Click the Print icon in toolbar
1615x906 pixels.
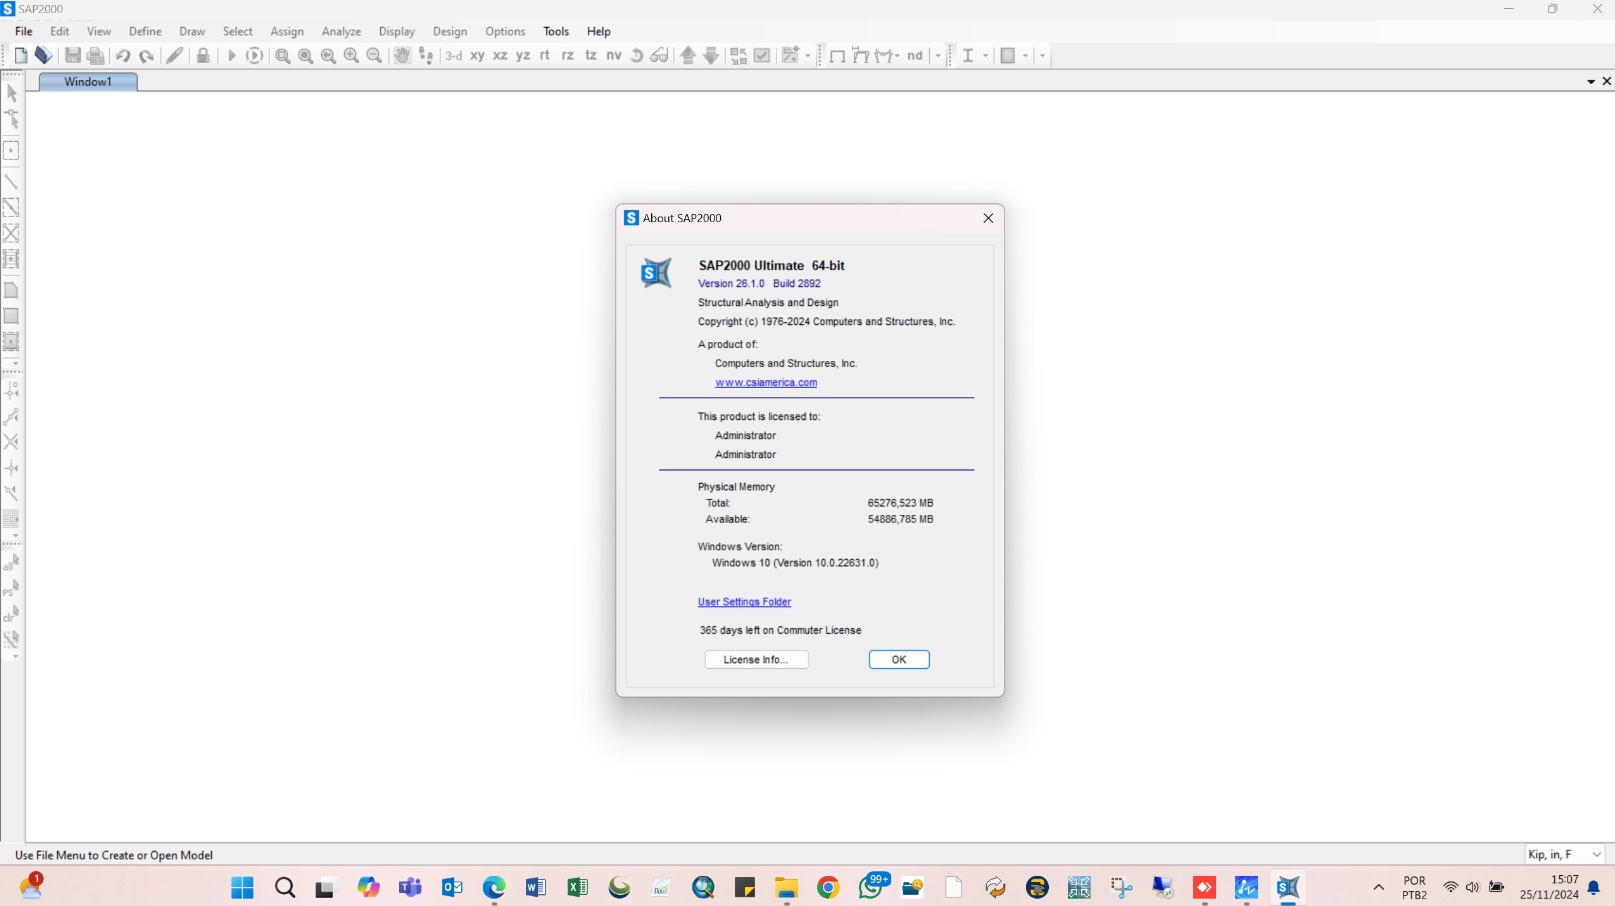click(x=96, y=56)
